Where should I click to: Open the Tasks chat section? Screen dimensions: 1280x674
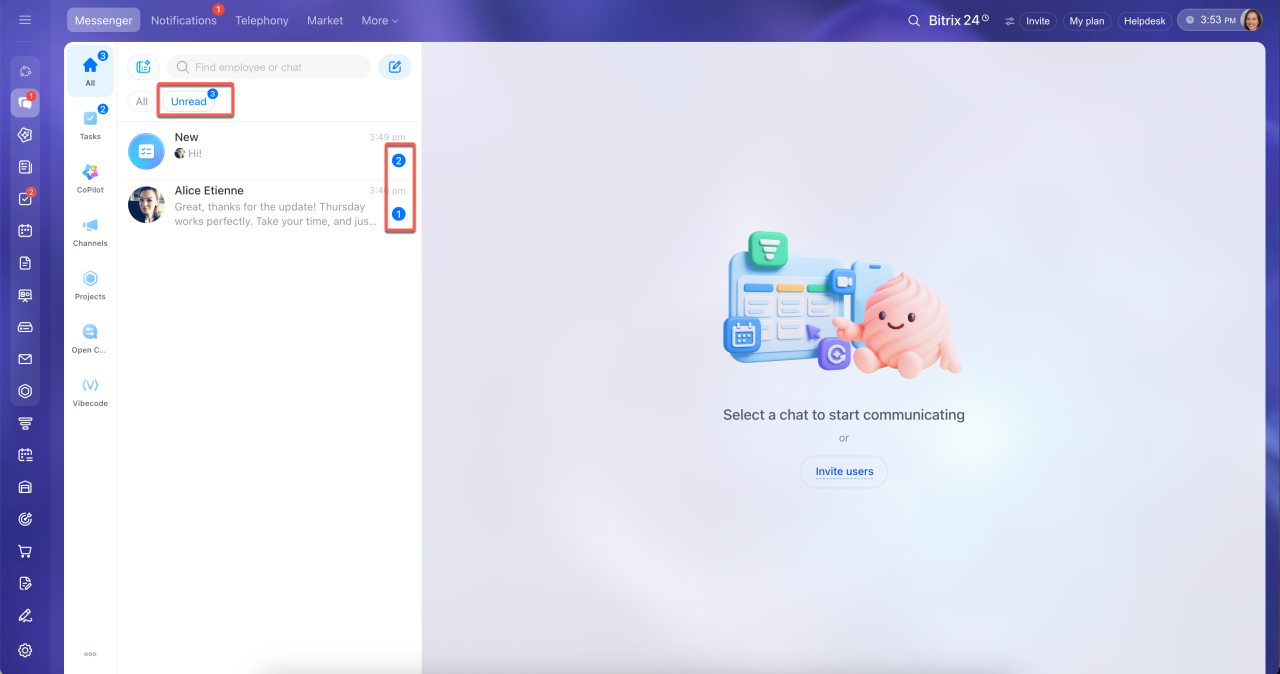pos(90,124)
